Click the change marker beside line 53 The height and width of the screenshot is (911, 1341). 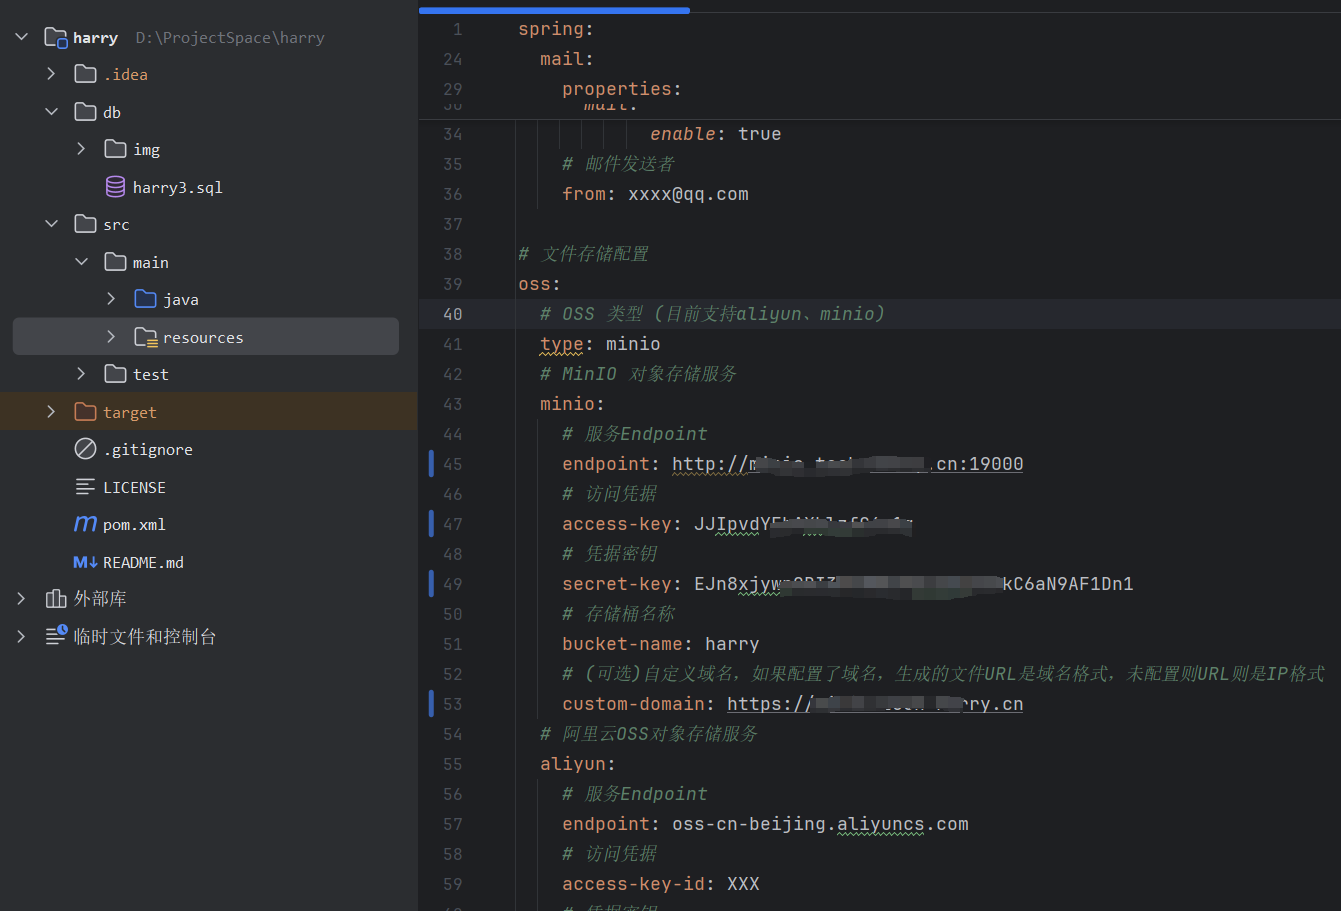tap(431, 704)
